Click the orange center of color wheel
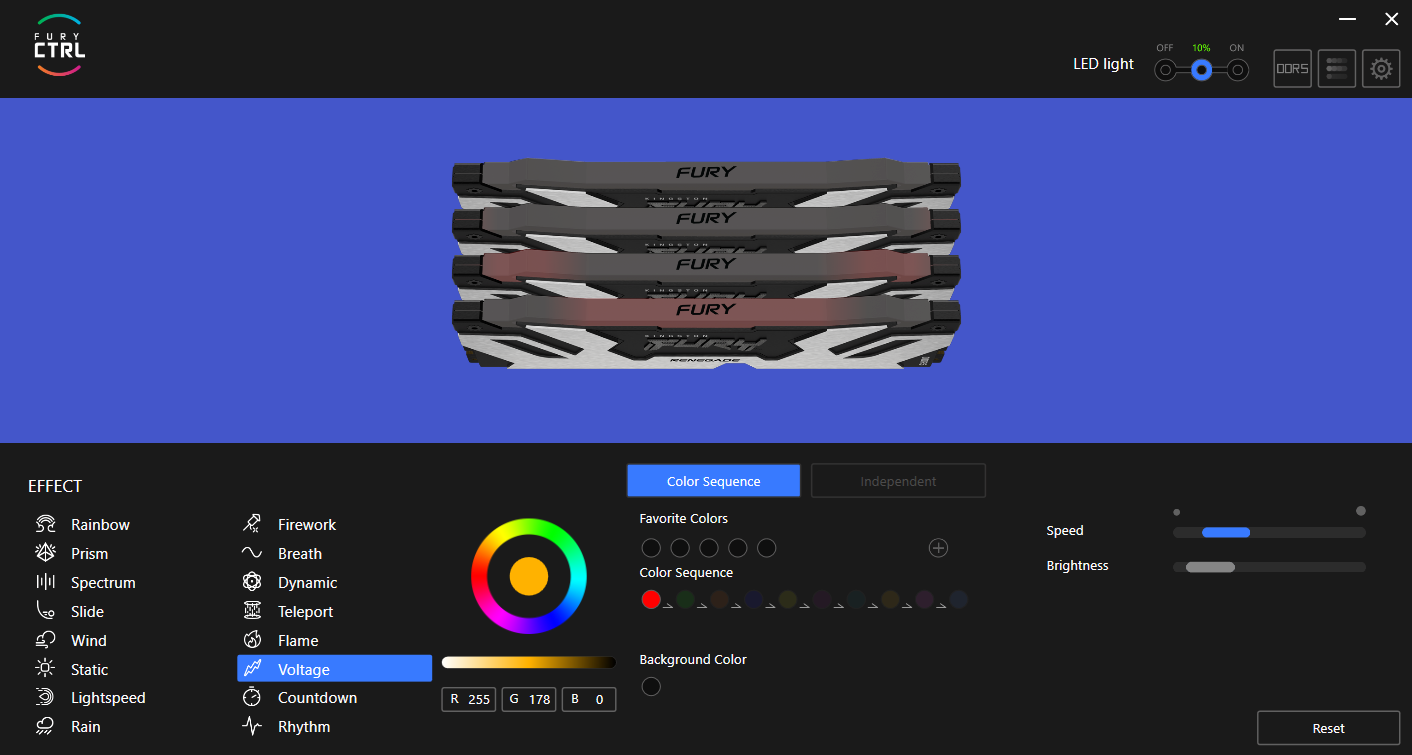1412x755 pixels. pos(529,576)
